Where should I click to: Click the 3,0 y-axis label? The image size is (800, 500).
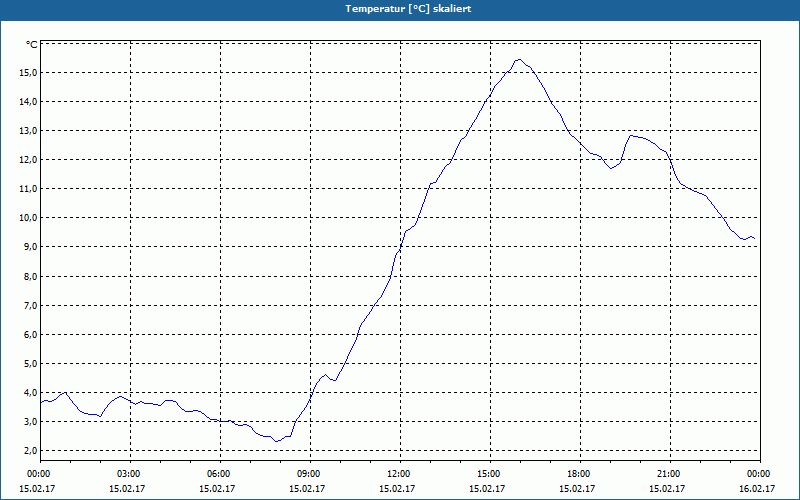coord(30,422)
